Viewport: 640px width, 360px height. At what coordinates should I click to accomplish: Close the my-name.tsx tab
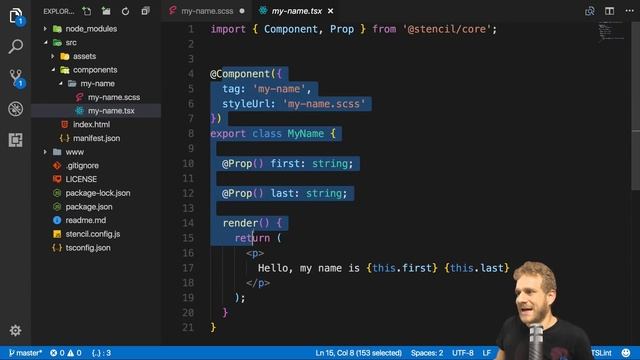(331, 11)
